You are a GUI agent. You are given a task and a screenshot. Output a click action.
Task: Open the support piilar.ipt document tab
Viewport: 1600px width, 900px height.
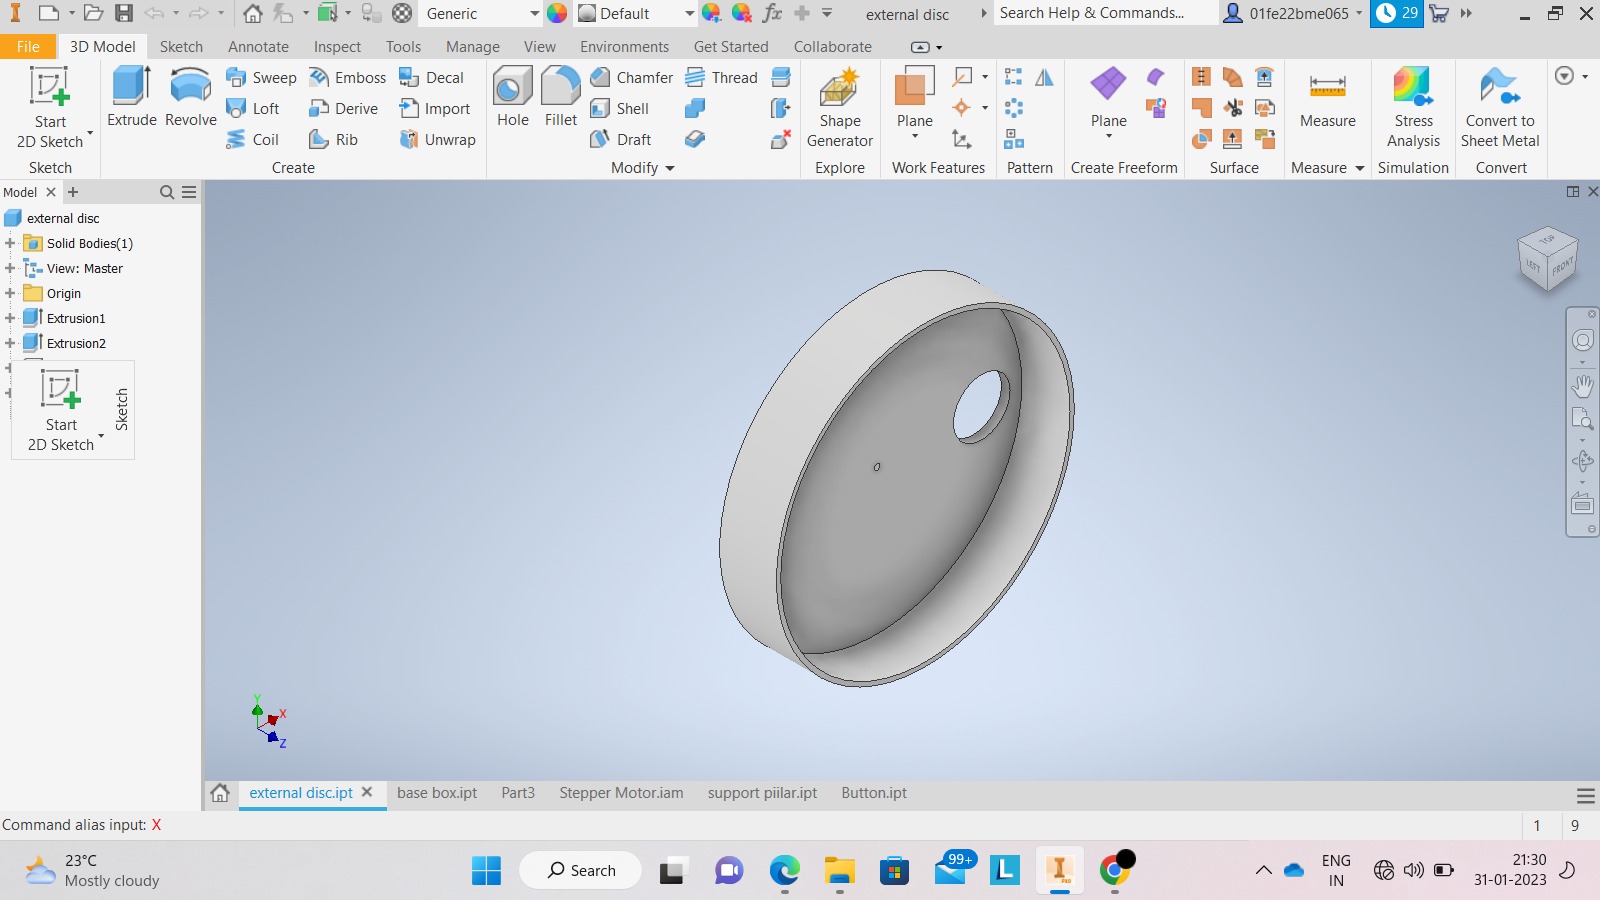(x=762, y=792)
